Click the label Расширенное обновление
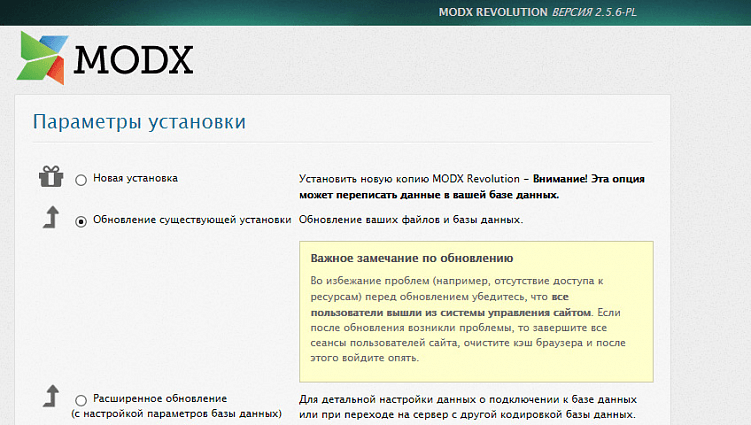The height and width of the screenshot is (425, 751). tap(160, 398)
